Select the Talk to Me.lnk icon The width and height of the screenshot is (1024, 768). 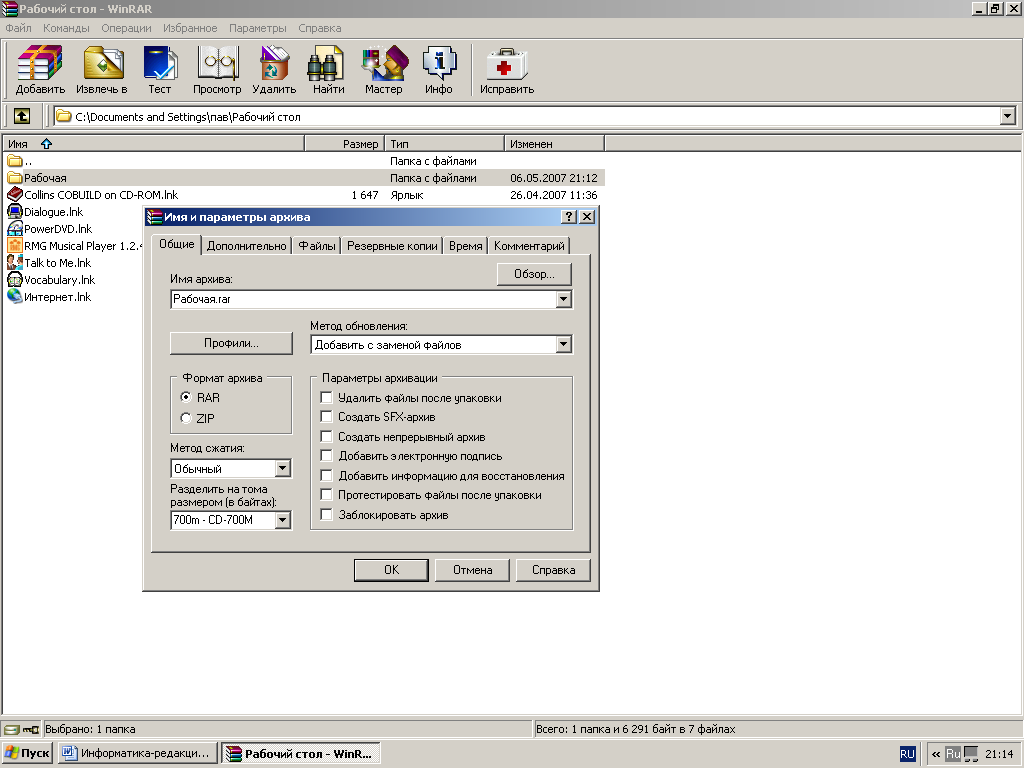14,263
